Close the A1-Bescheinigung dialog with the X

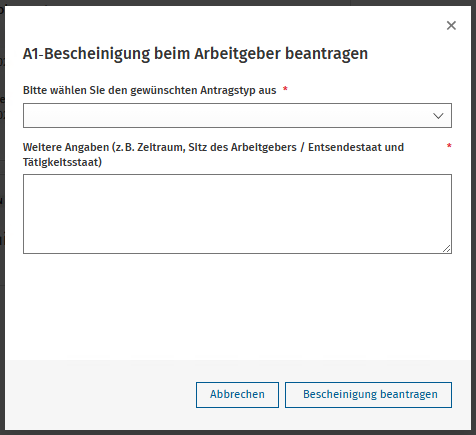coord(451,25)
